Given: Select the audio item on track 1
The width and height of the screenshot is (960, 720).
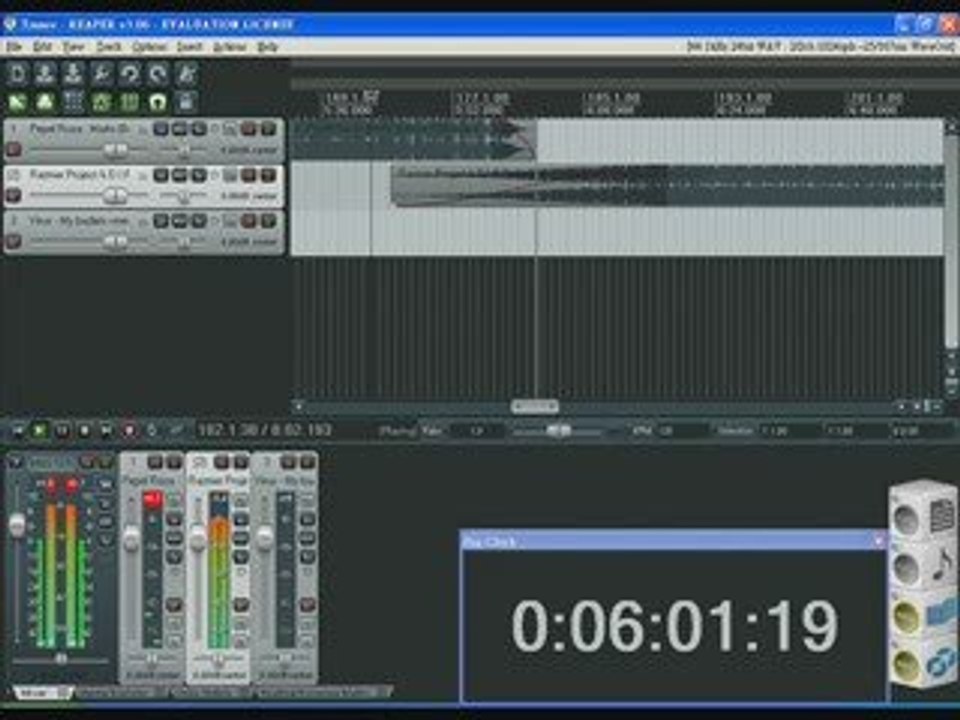Looking at the screenshot, I should [x=413, y=140].
